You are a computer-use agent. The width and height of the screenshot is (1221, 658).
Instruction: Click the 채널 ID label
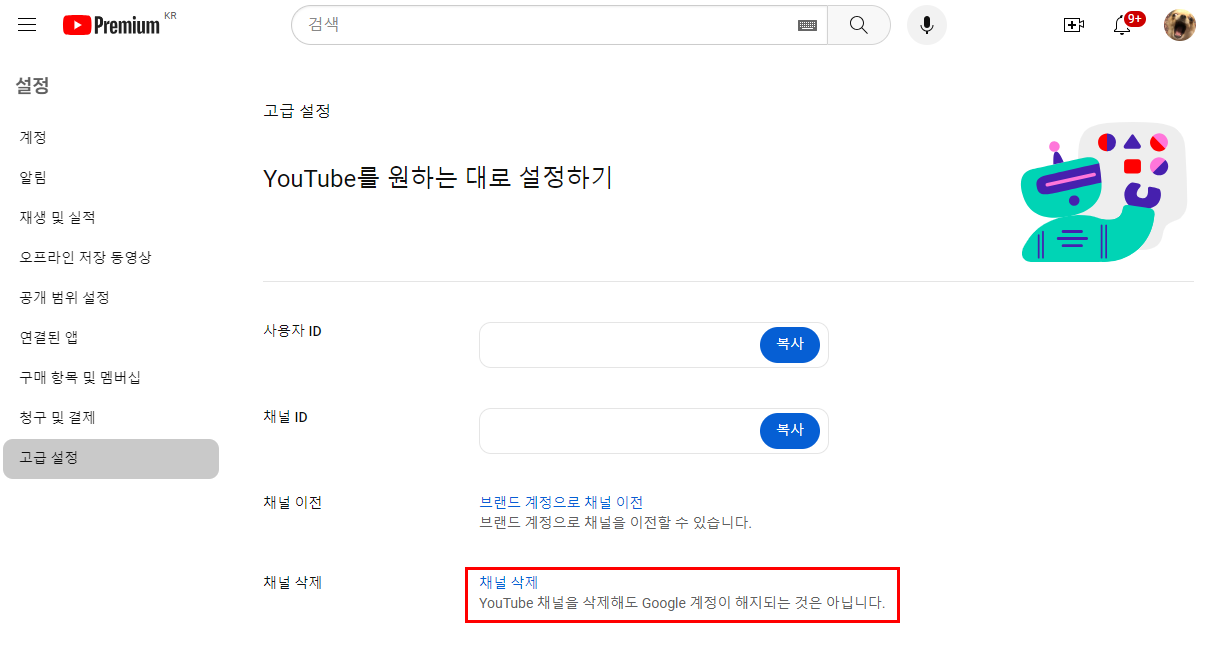pyautogui.click(x=285, y=417)
